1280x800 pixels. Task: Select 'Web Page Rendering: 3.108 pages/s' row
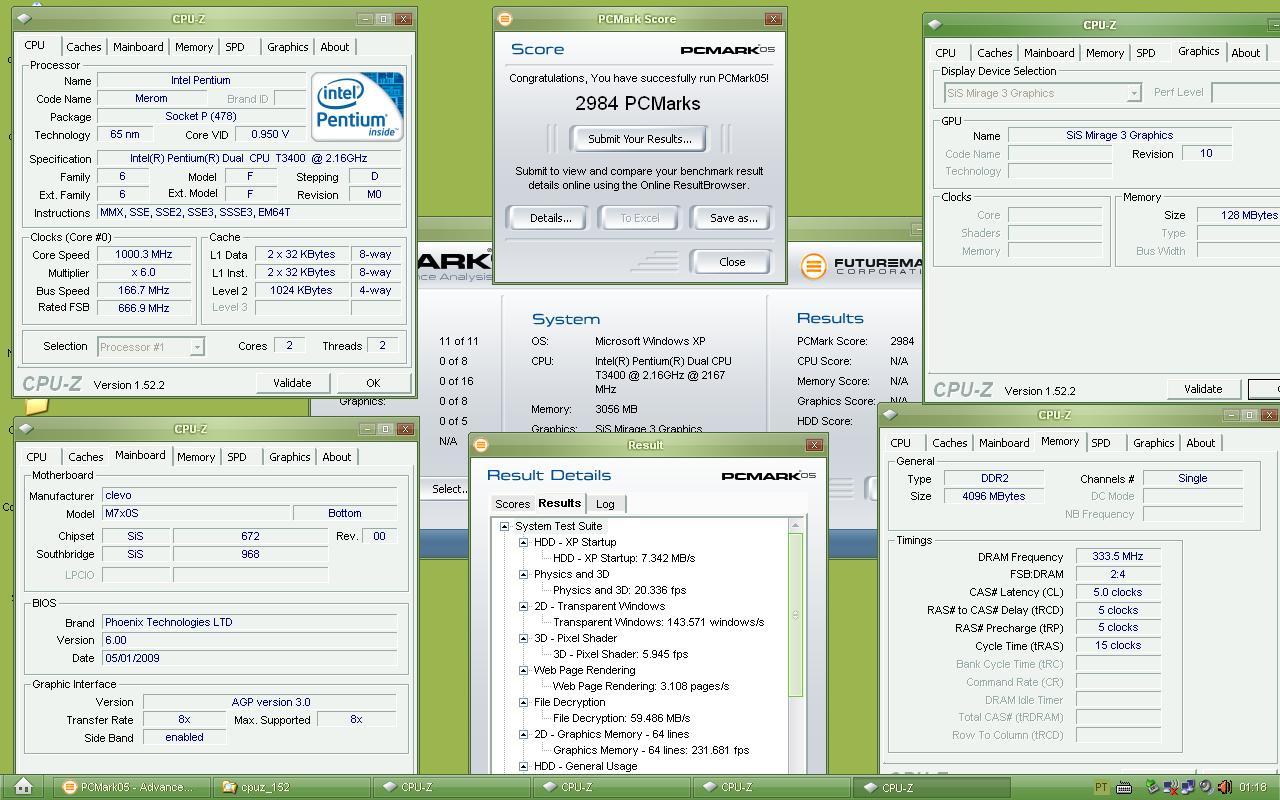(641, 686)
